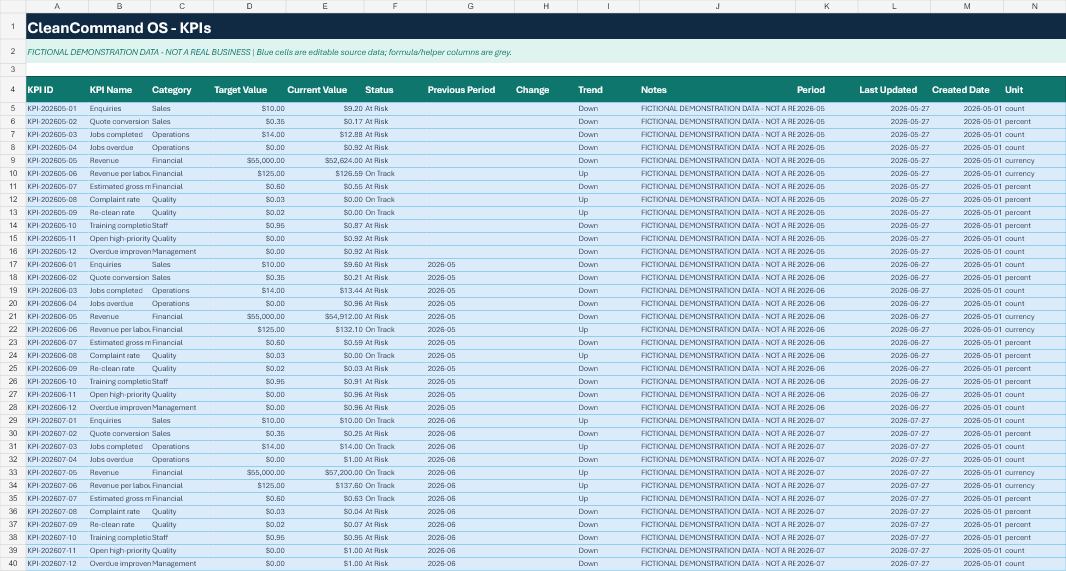Click Last Updated 2026-06-27 in row 20
Image resolution: width=1066 pixels, height=571 pixels.
[894, 304]
